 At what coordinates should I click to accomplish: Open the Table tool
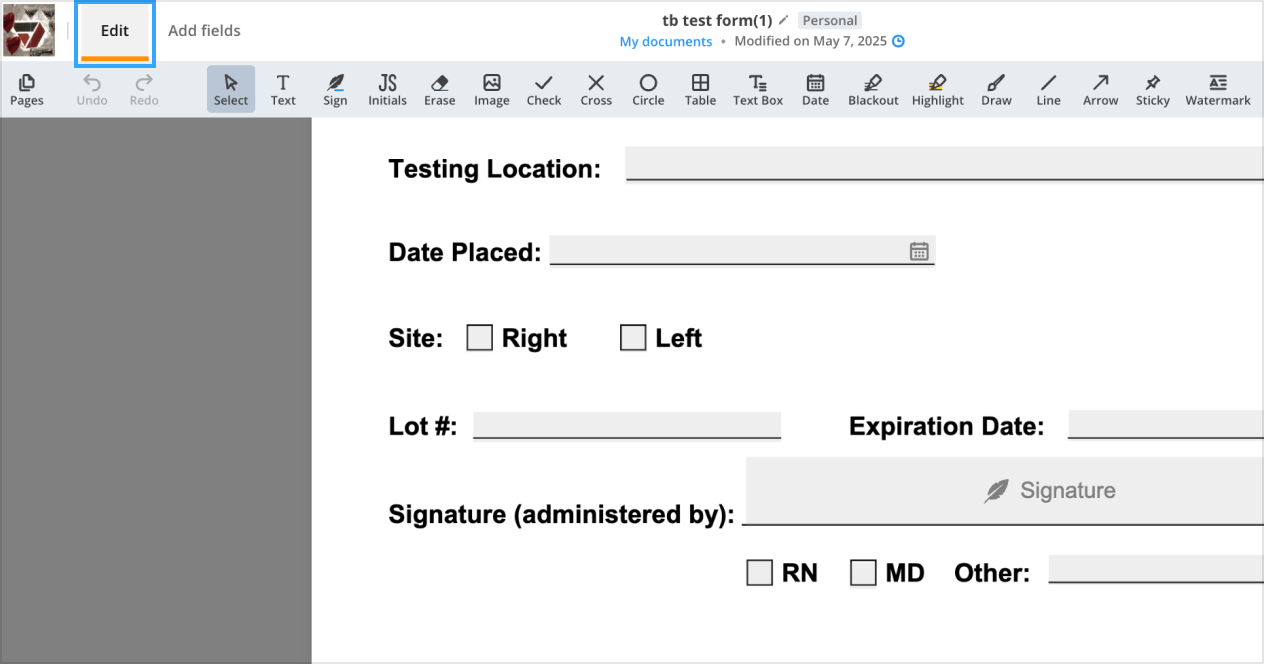(x=700, y=89)
